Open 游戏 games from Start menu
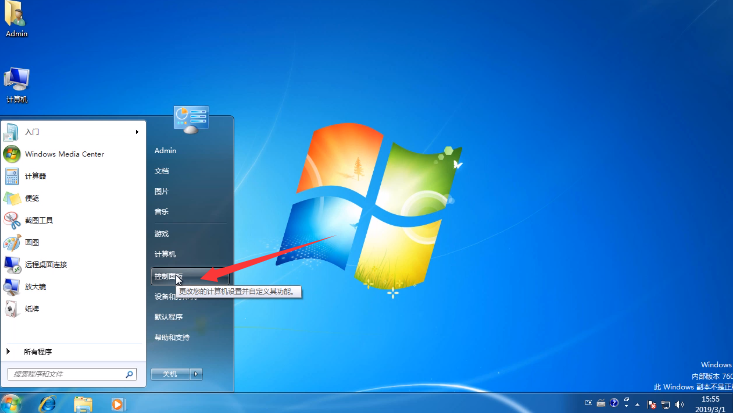 click(x=161, y=233)
